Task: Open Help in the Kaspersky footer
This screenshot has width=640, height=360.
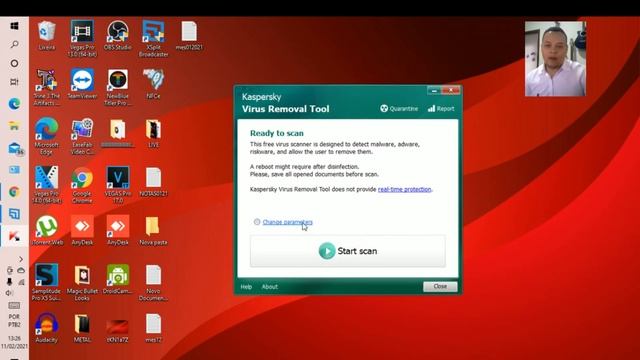Action: pyautogui.click(x=246, y=287)
